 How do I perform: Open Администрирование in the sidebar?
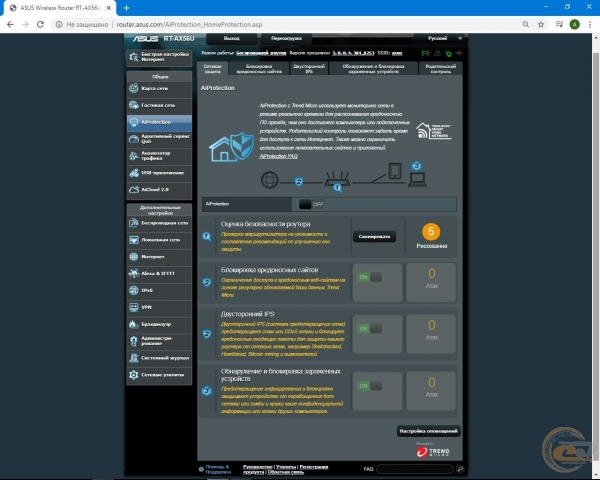[x=159, y=341]
